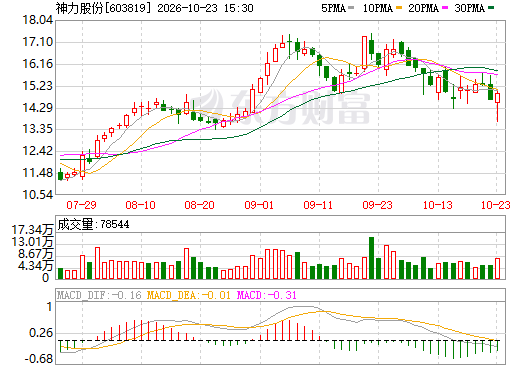Click the 成交量:78544 volume label
Image resolution: width=520 pixels, height=365 pixels.
point(93,224)
